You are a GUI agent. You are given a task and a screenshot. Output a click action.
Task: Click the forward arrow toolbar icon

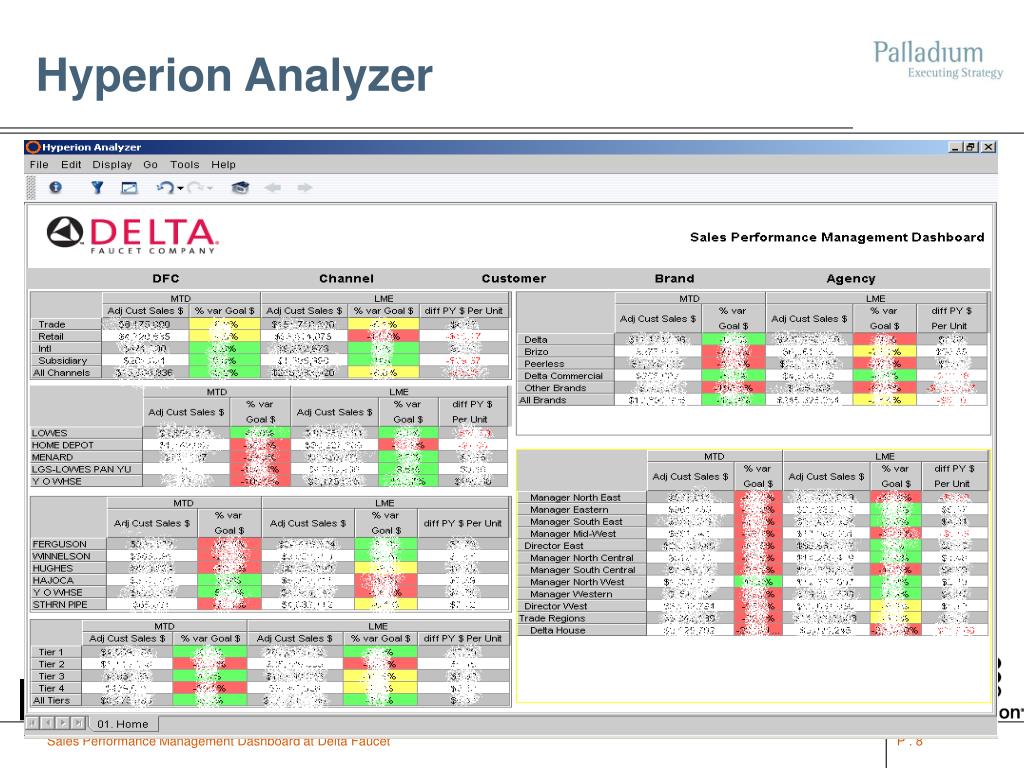[304, 188]
